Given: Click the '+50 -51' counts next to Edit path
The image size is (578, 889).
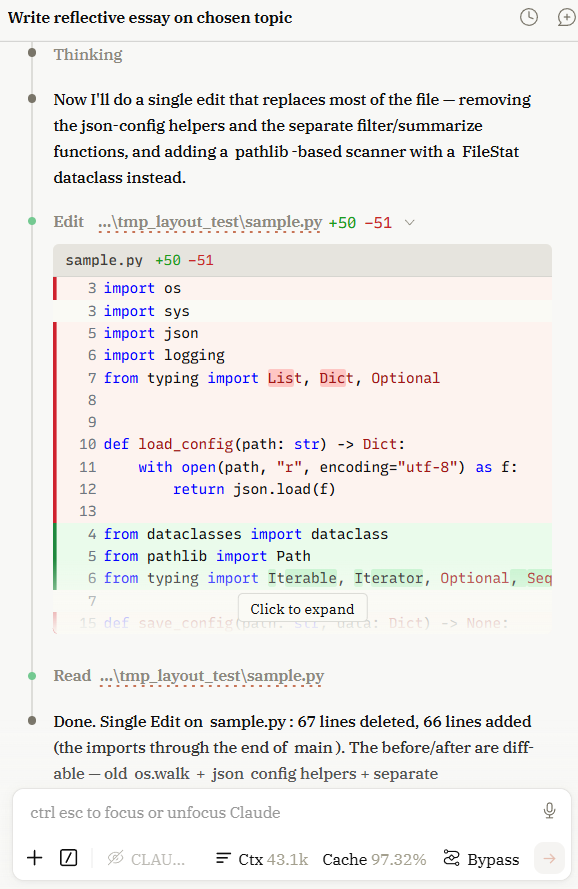Looking at the screenshot, I should pyautogui.click(x=360, y=222).
